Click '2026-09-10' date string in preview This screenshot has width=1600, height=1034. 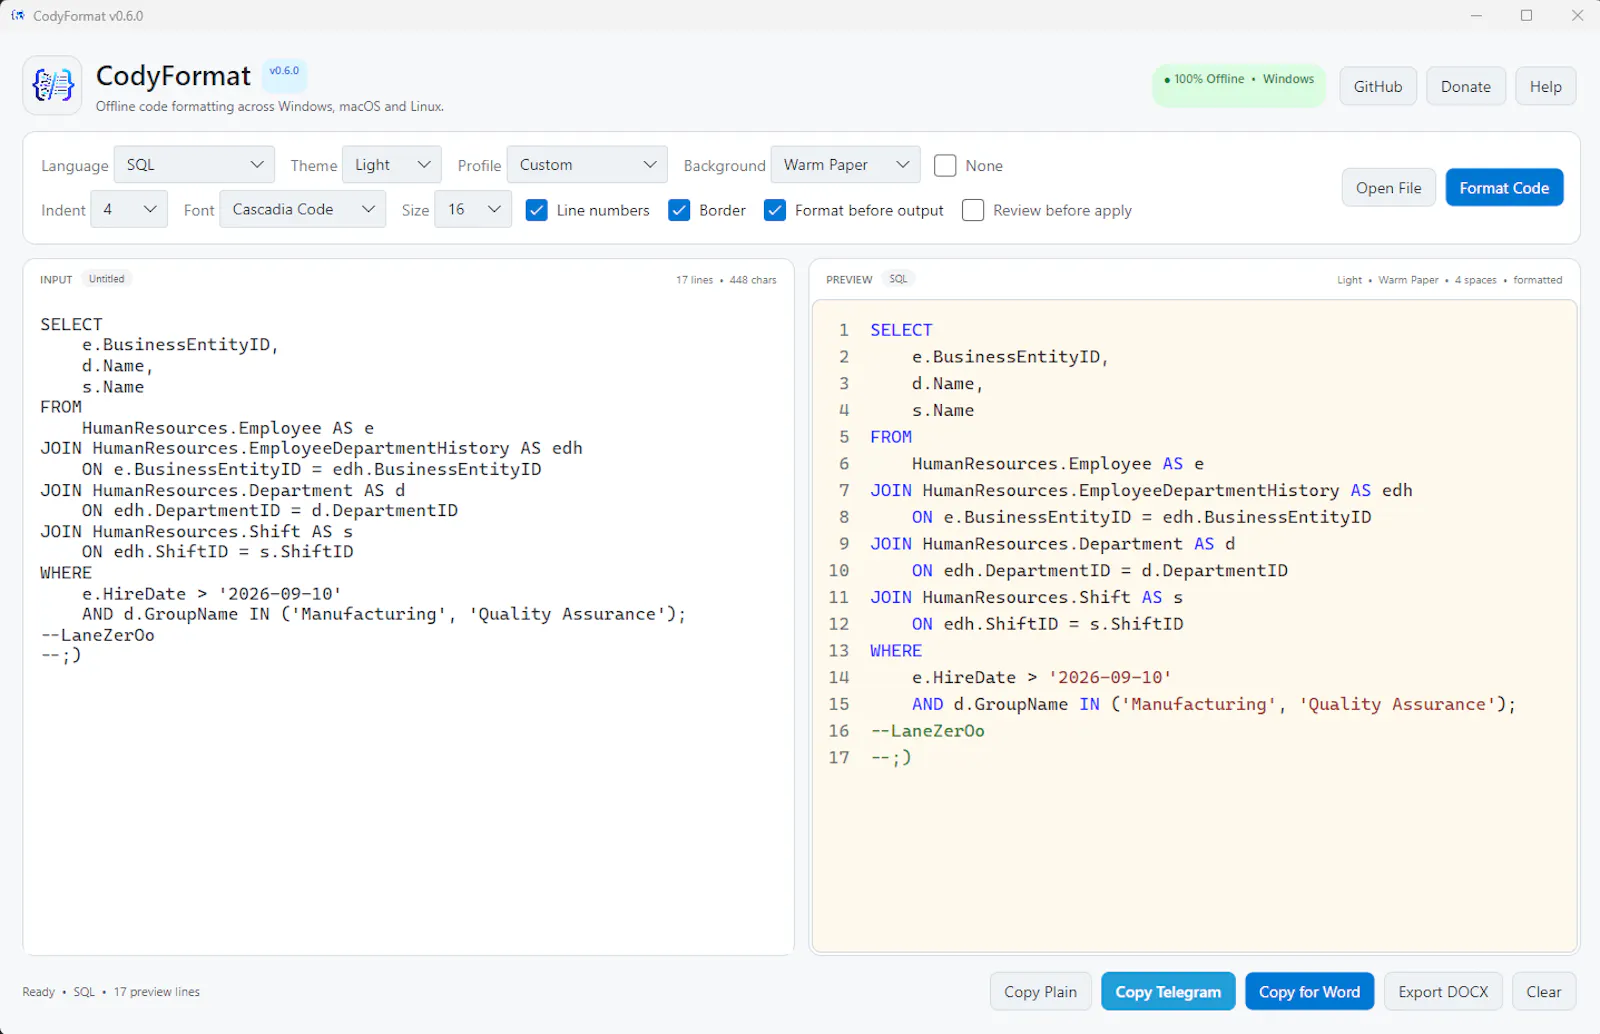coord(1110,677)
